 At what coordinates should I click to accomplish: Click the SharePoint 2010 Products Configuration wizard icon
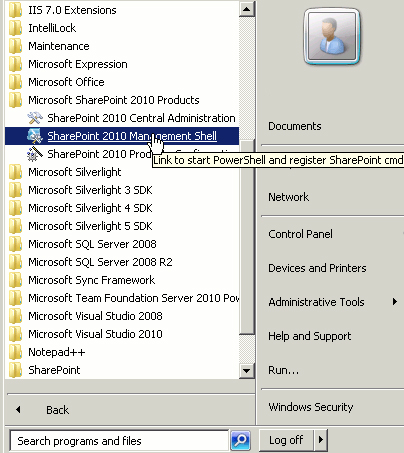35,154
